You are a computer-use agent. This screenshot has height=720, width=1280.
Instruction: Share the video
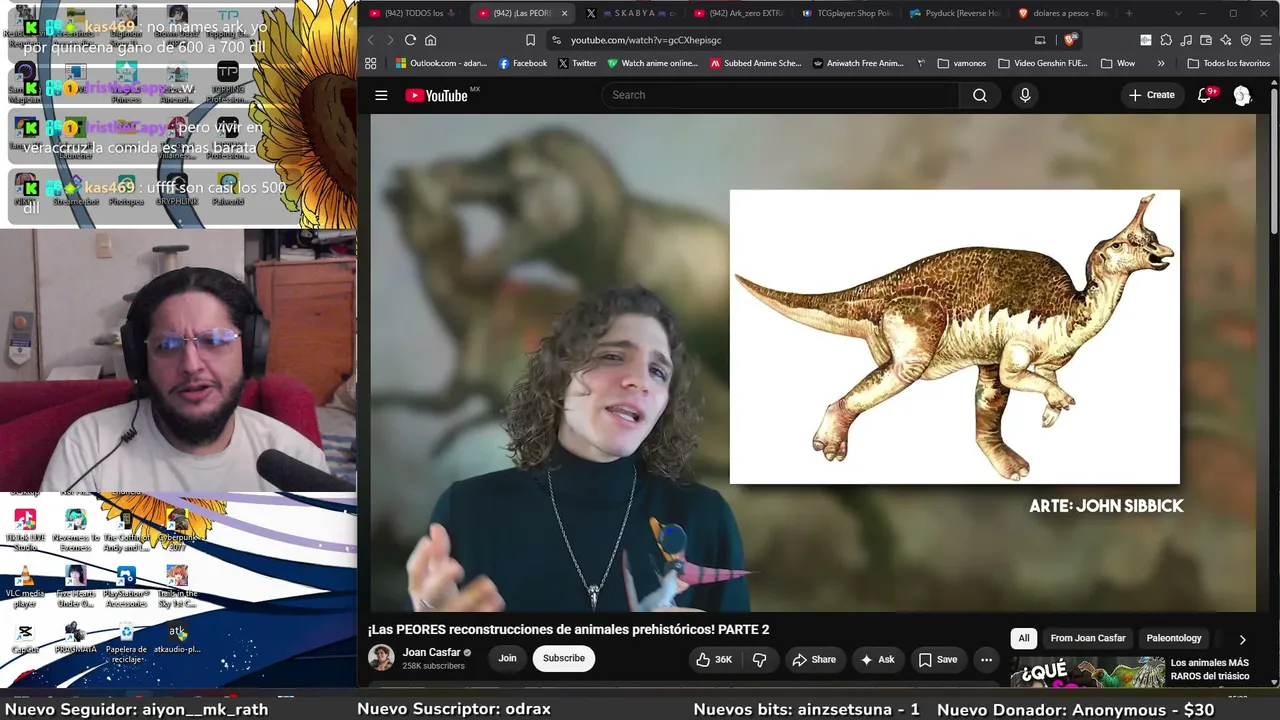(813, 659)
